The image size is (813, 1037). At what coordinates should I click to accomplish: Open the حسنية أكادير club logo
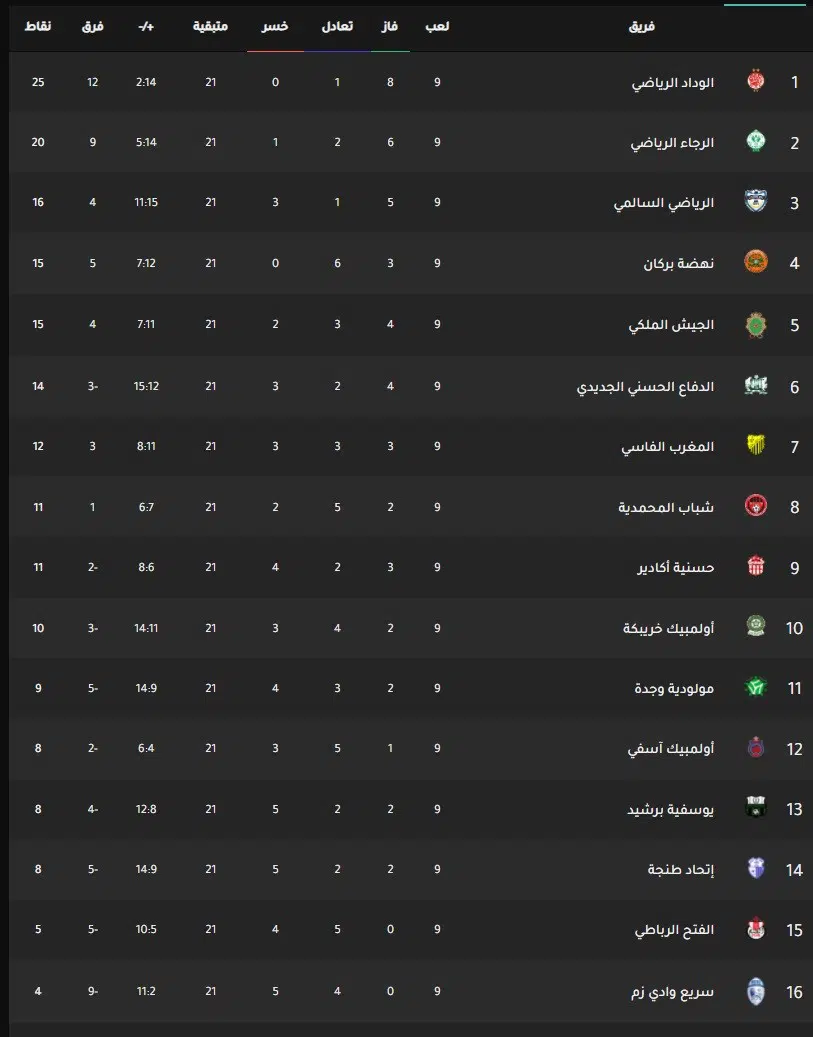pyautogui.click(x=755, y=567)
